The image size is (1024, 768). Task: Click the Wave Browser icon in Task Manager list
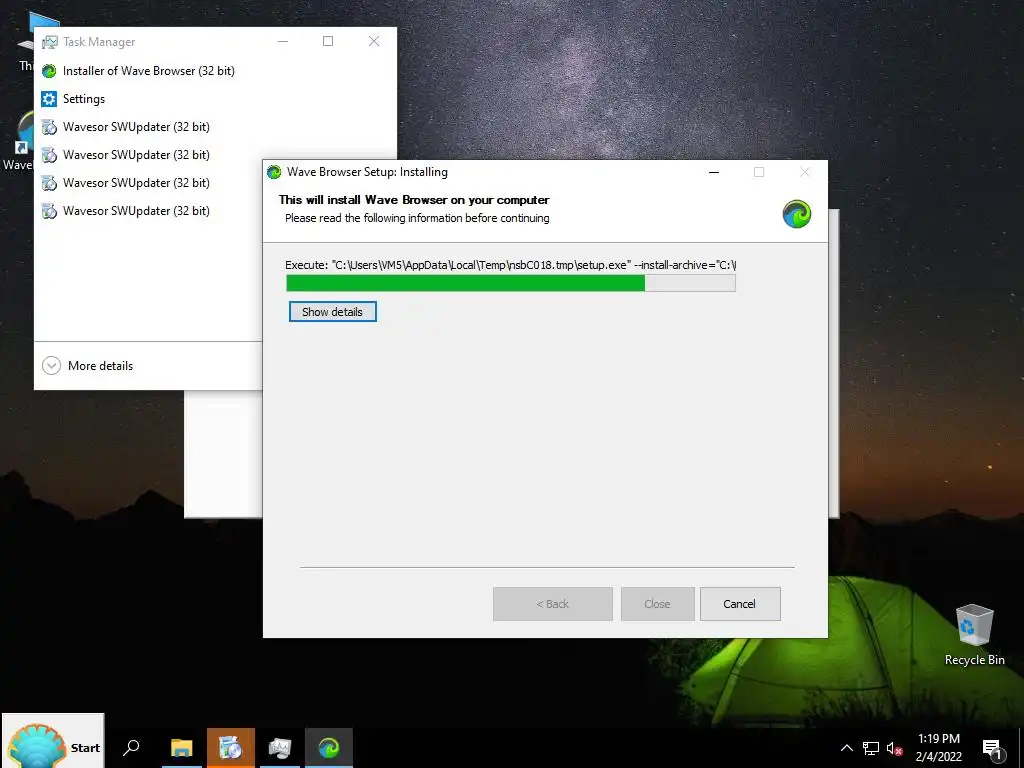(x=49, y=71)
